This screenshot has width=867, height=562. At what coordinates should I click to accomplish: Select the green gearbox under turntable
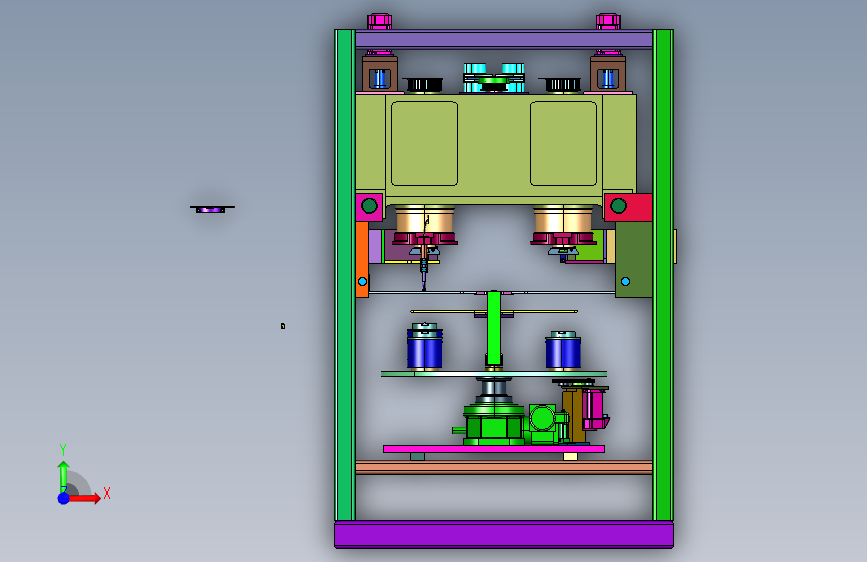coord(494,425)
